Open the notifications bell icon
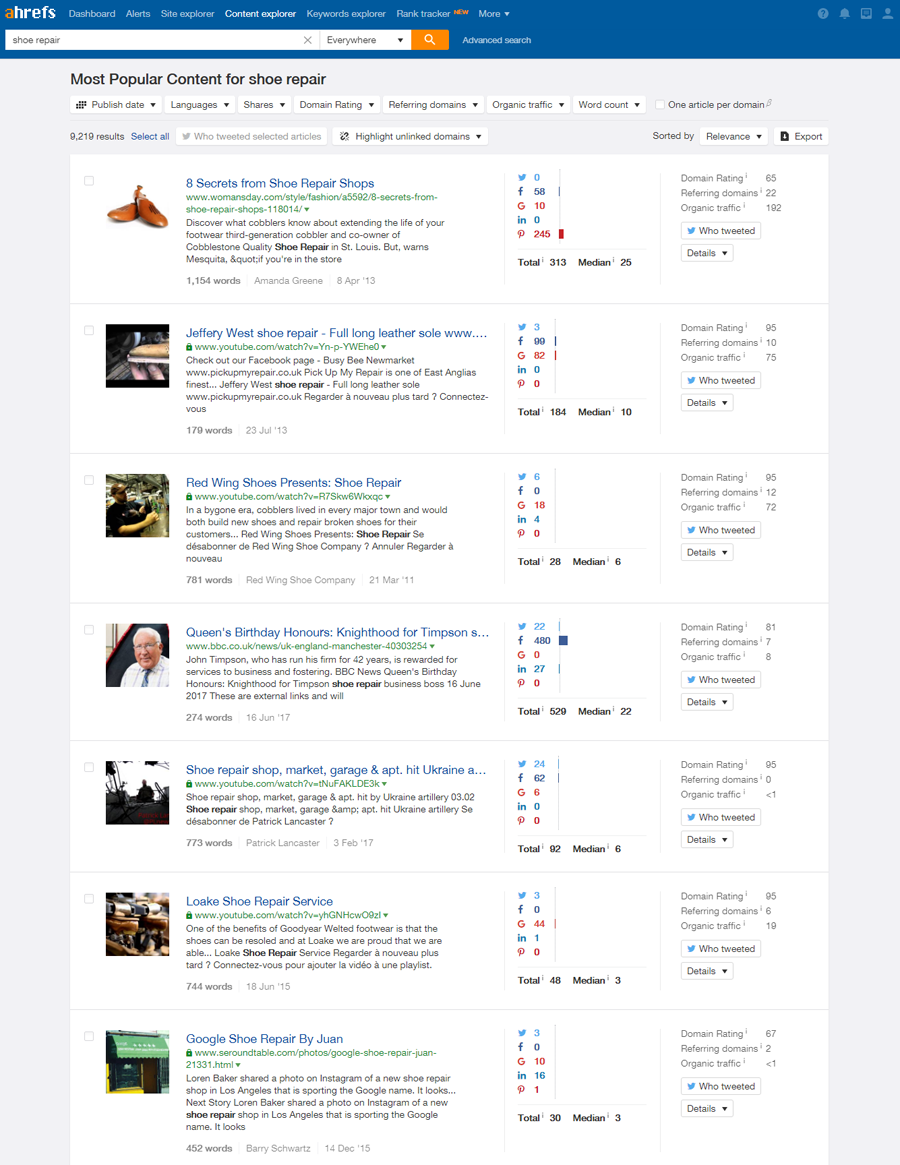The width and height of the screenshot is (900, 1165). click(x=844, y=13)
